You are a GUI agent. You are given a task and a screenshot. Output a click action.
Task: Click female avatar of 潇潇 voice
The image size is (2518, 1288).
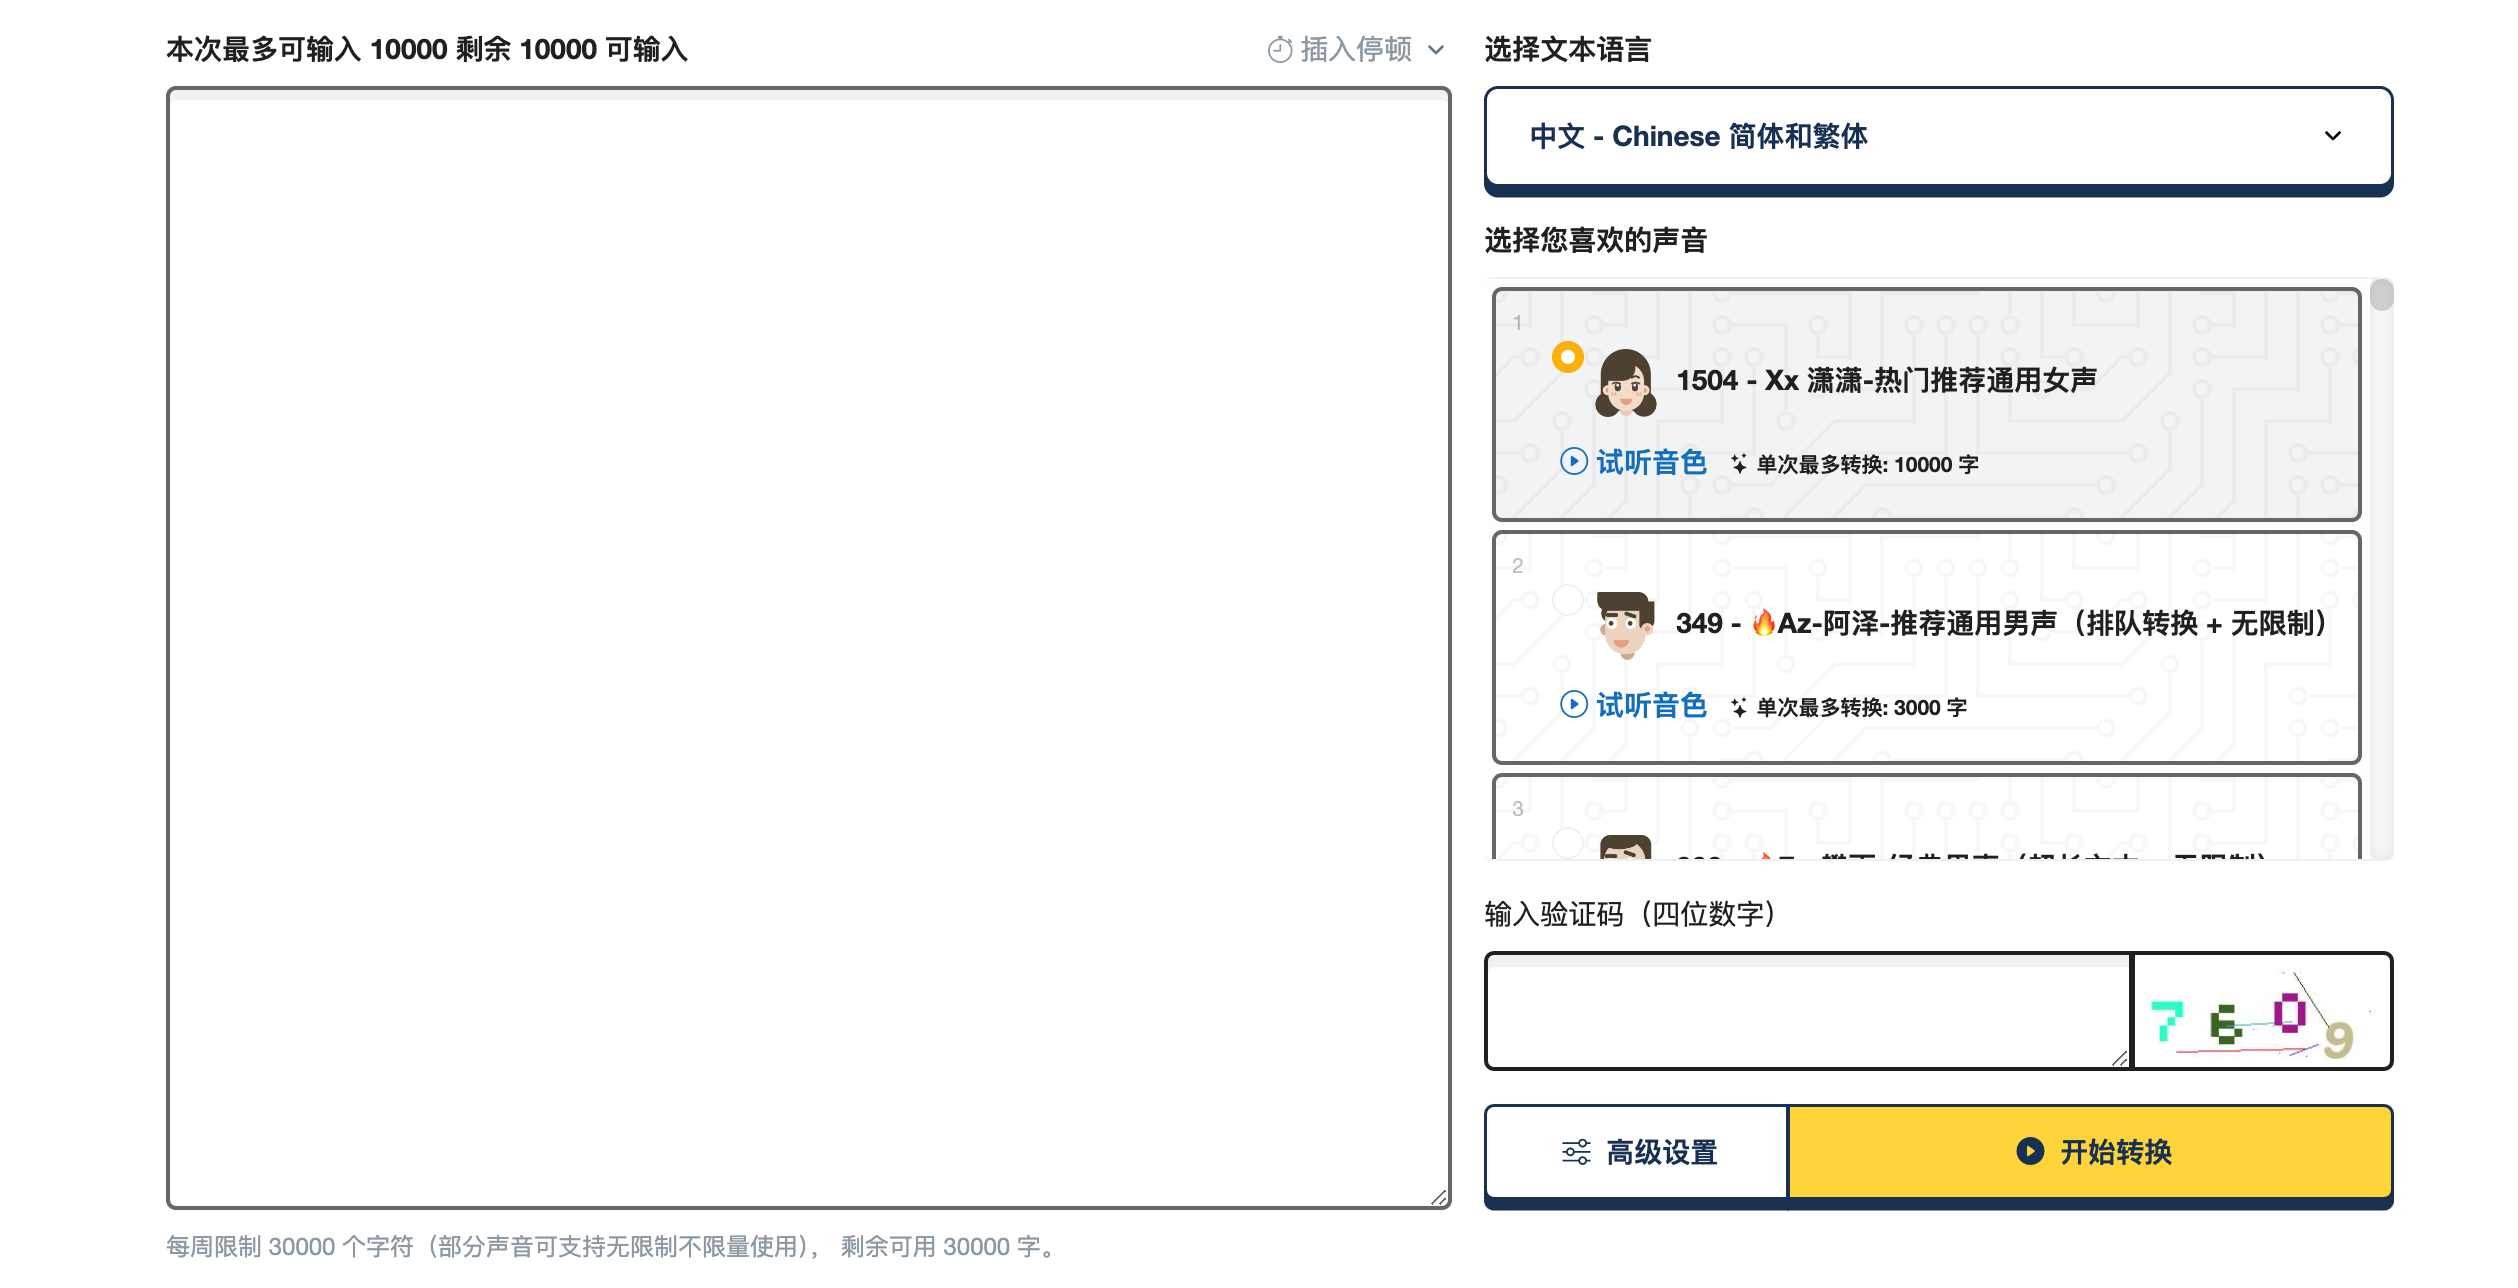tap(1625, 383)
